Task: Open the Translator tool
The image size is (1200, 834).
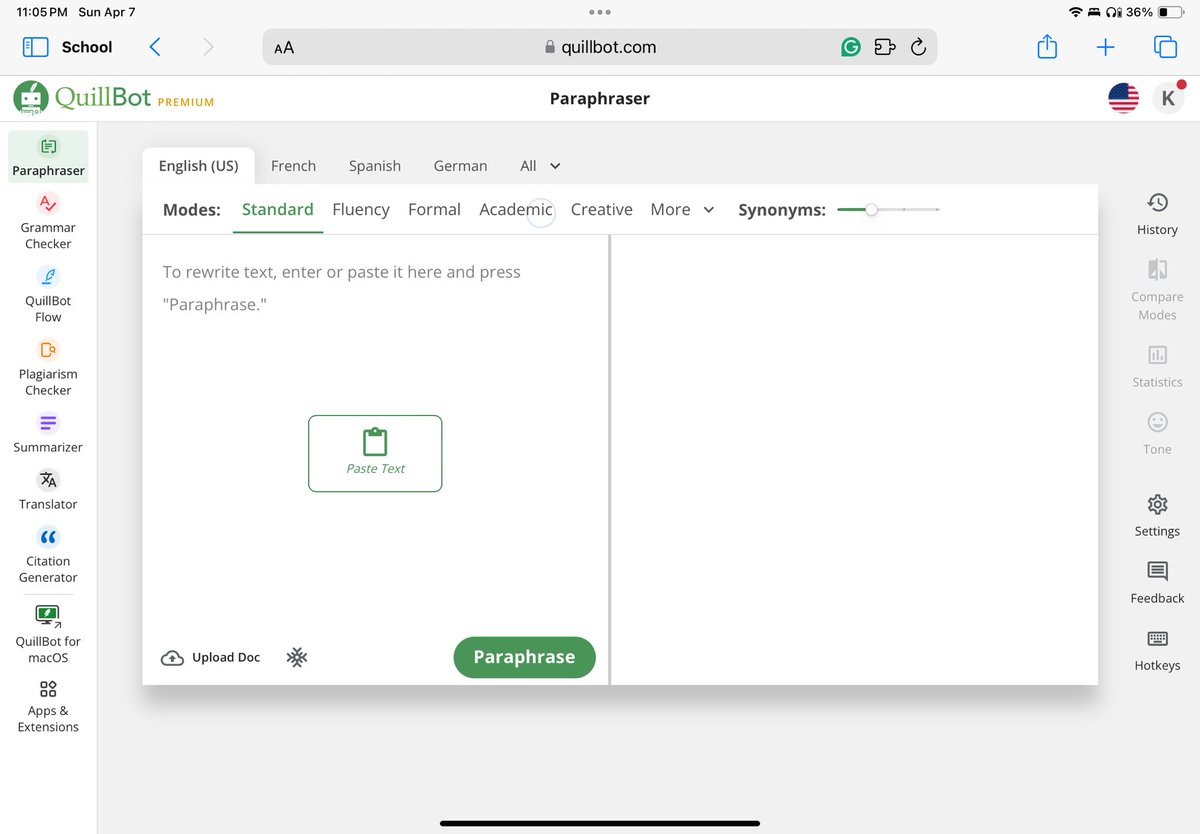Action: pos(48,490)
